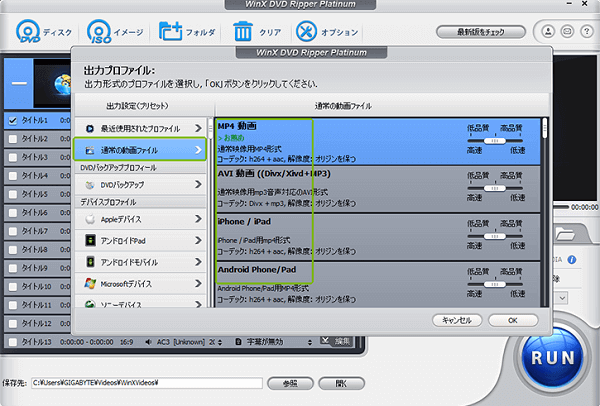The width and height of the screenshot is (600, 406).
Task: Select DVDバックアップ preset category
Action: point(140,185)
